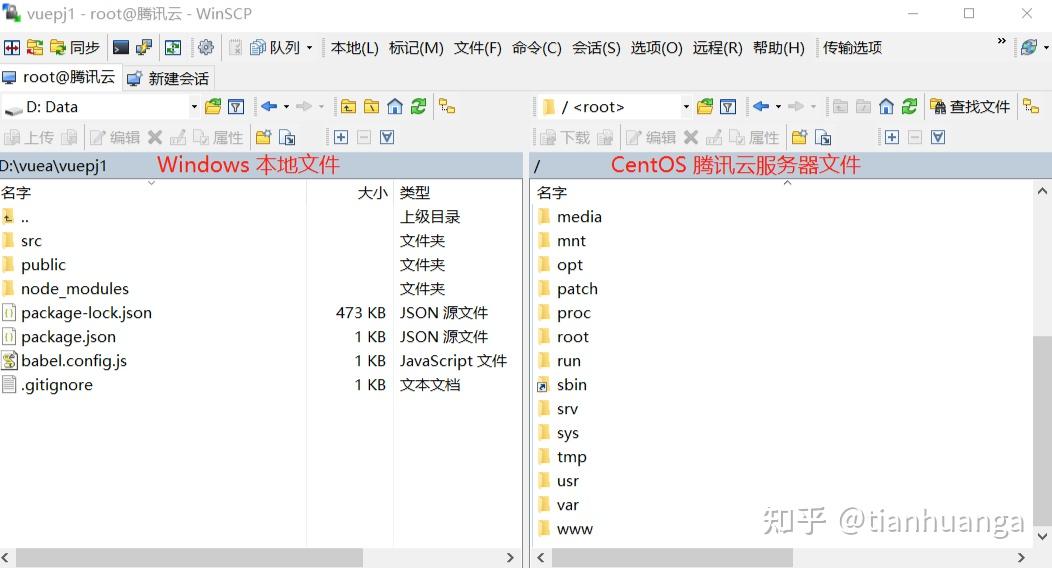Open the 命令(C) menu
Image resolution: width=1052 pixels, height=568 pixels.
click(536, 48)
